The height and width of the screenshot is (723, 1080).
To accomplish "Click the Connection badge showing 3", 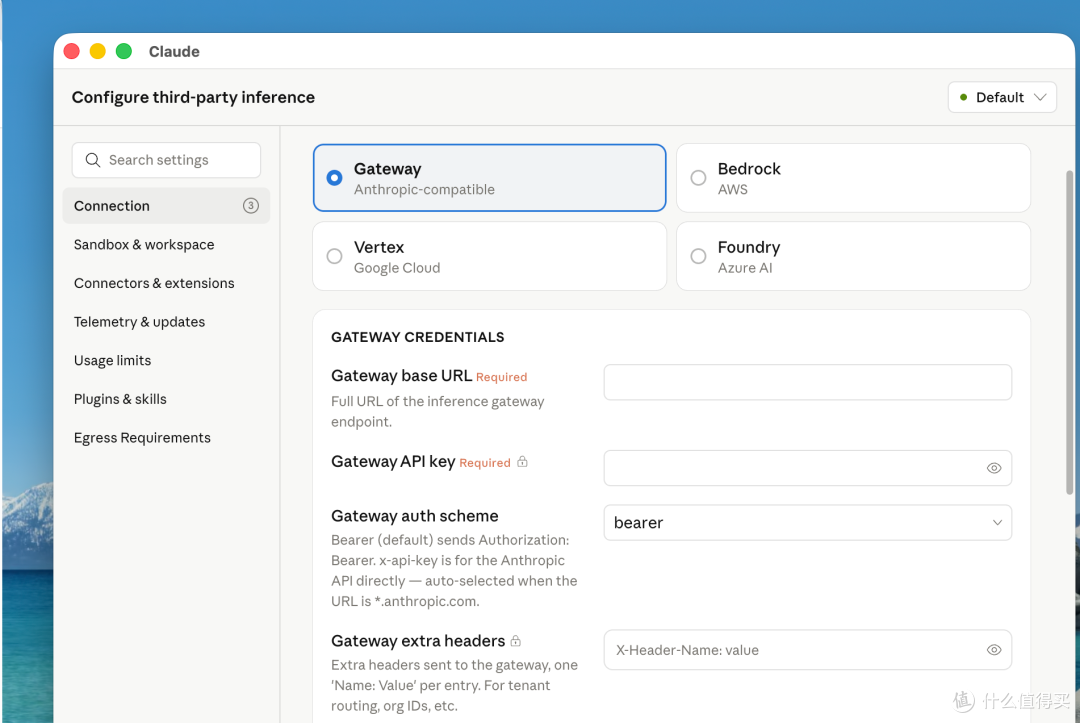I will click(251, 205).
